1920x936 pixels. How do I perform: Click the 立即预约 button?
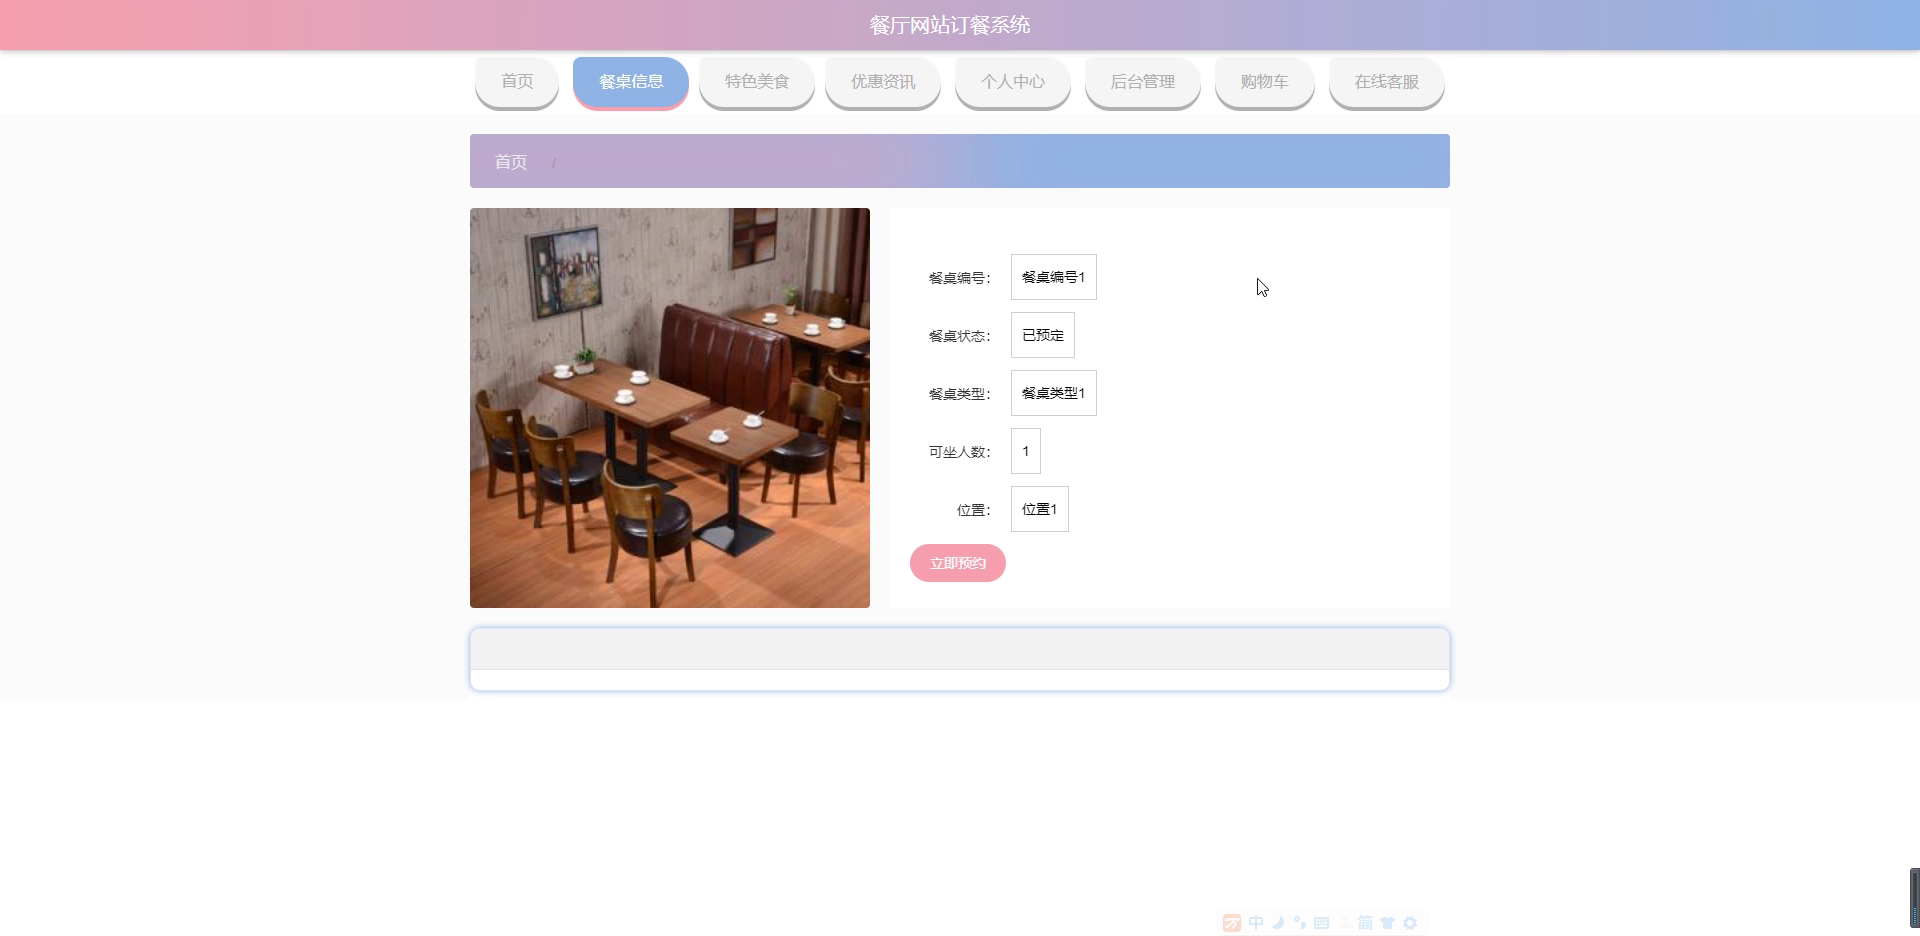point(958,563)
